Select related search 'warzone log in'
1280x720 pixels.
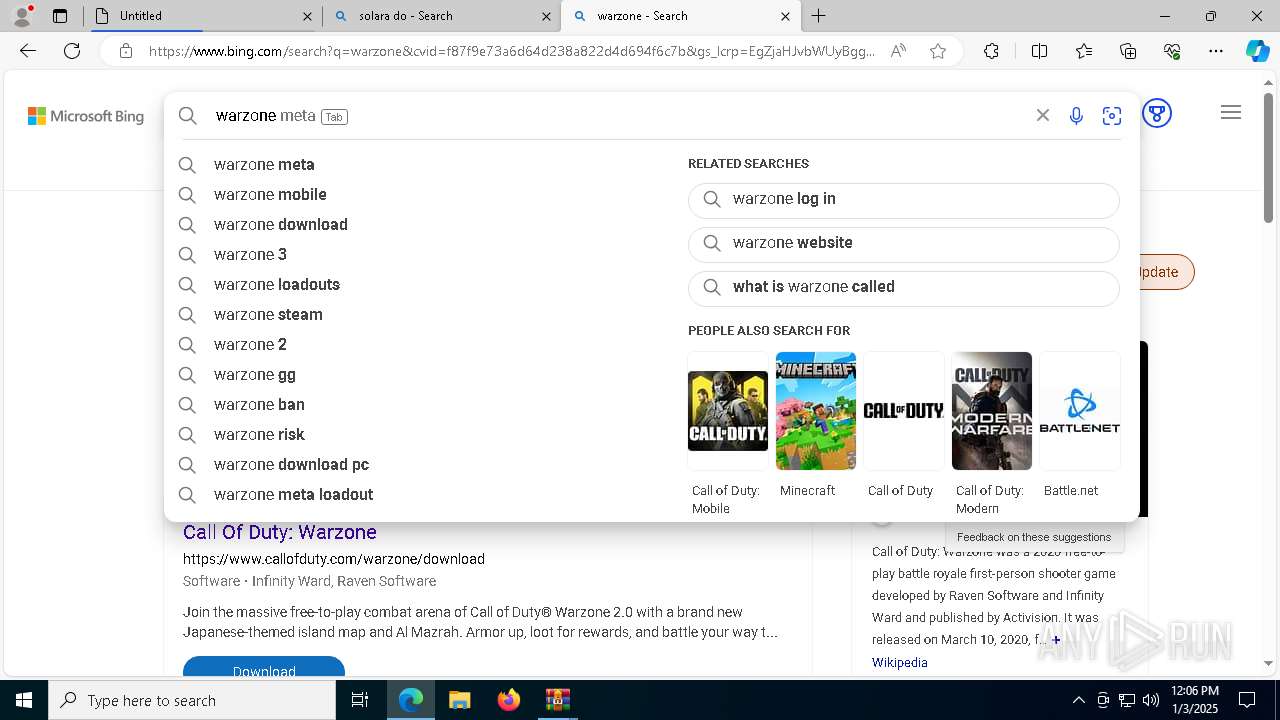pos(904,199)
